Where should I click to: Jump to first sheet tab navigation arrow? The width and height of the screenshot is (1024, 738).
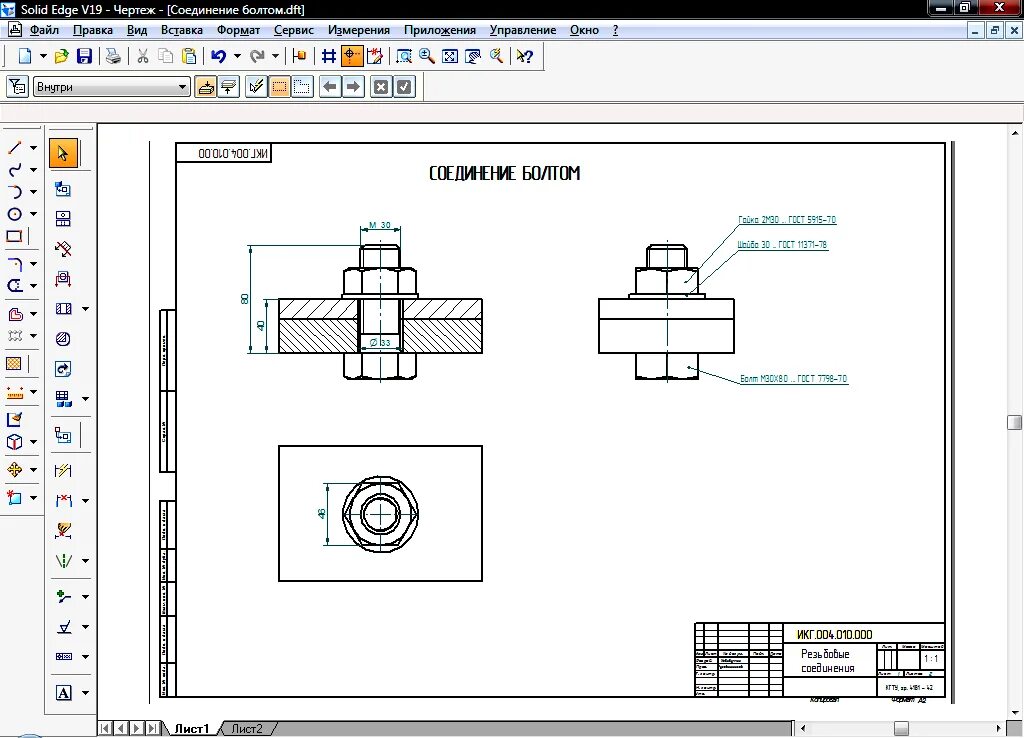tap(106, 728)
